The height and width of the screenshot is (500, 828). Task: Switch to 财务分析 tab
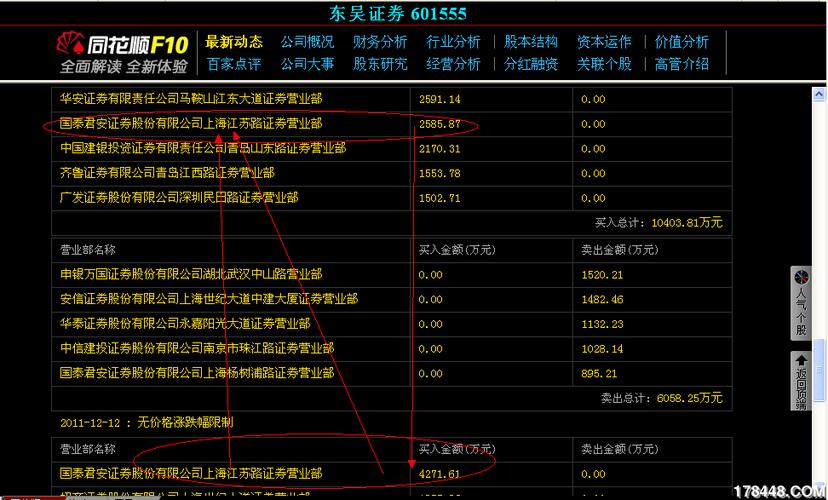[x=380, y=42]
